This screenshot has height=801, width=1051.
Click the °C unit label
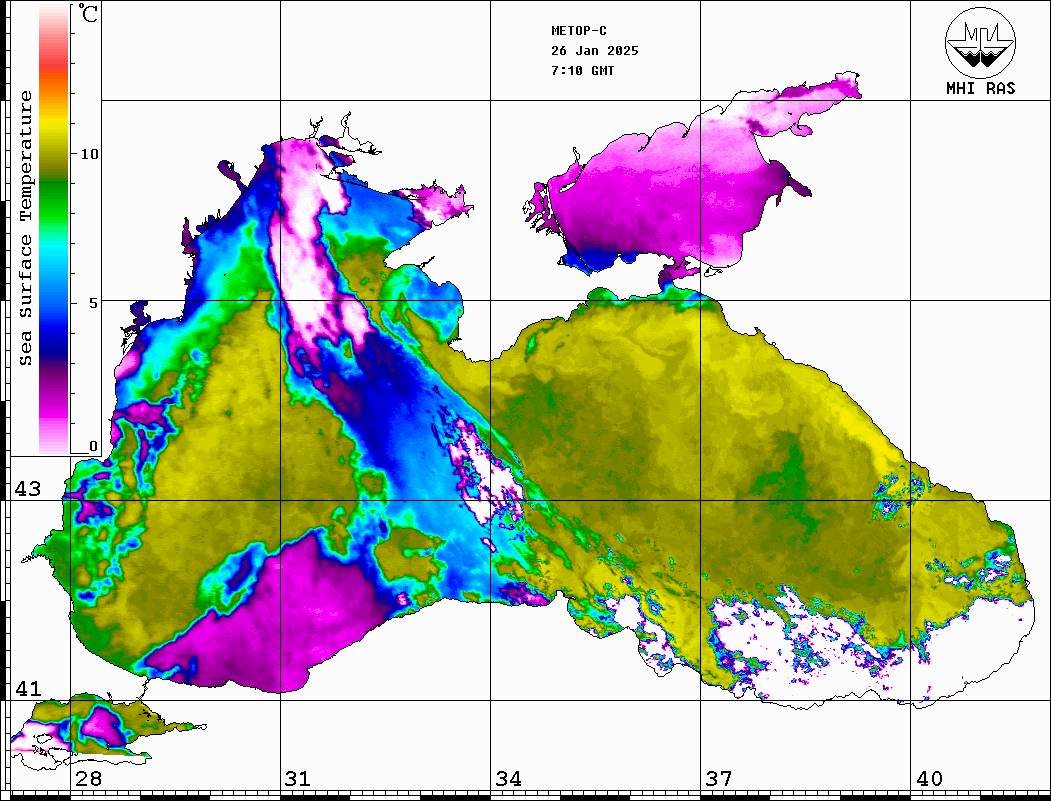click(88, 13)
